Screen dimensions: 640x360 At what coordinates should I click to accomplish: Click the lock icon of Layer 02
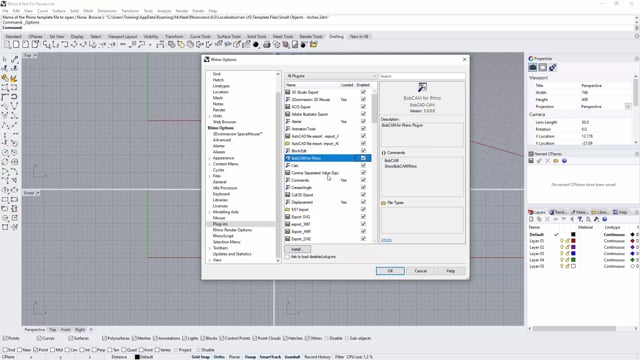point(567,247)
